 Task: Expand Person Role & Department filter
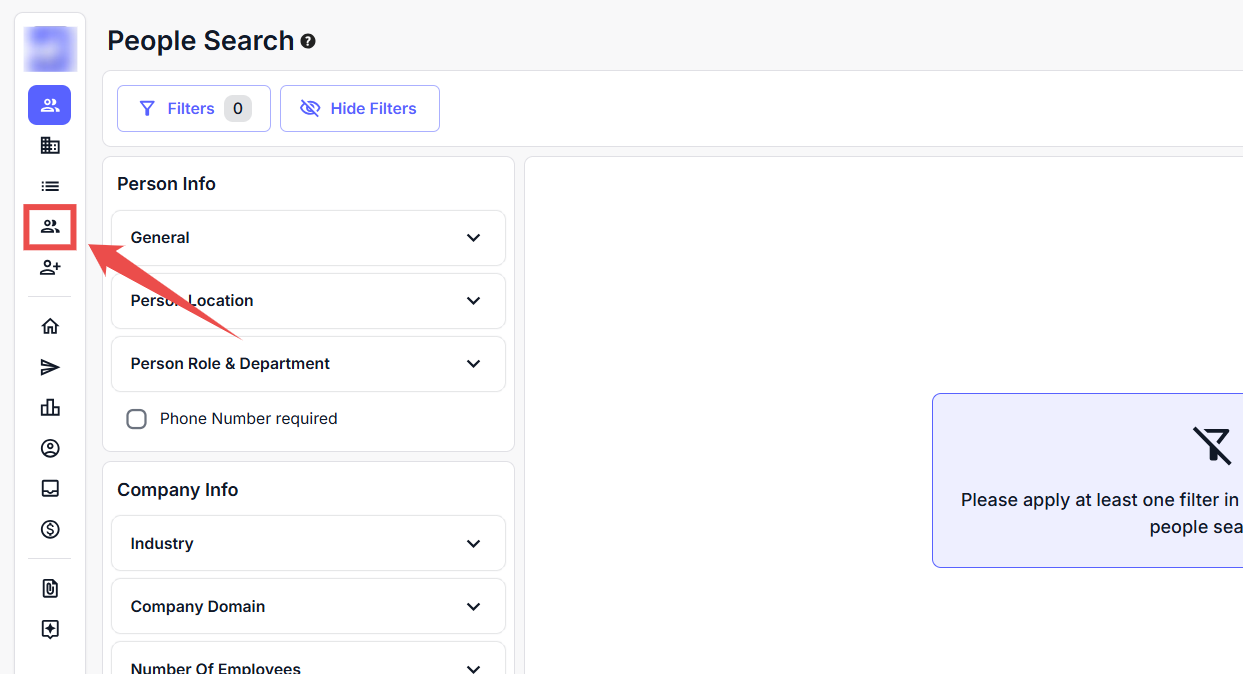(308, 364)
